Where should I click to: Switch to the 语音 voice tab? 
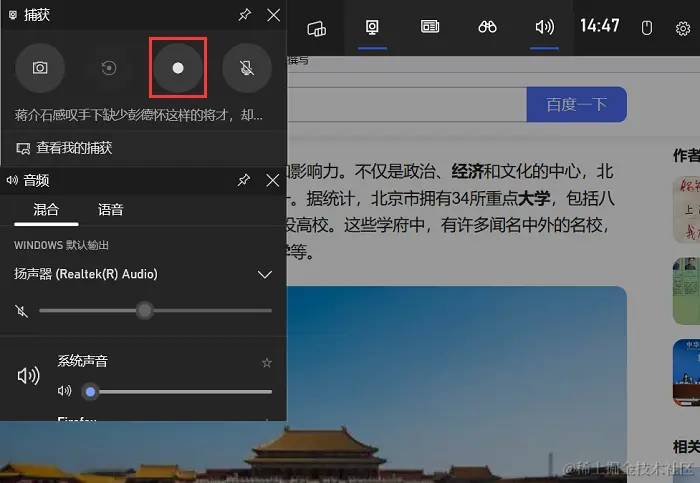tap(110, 210)
